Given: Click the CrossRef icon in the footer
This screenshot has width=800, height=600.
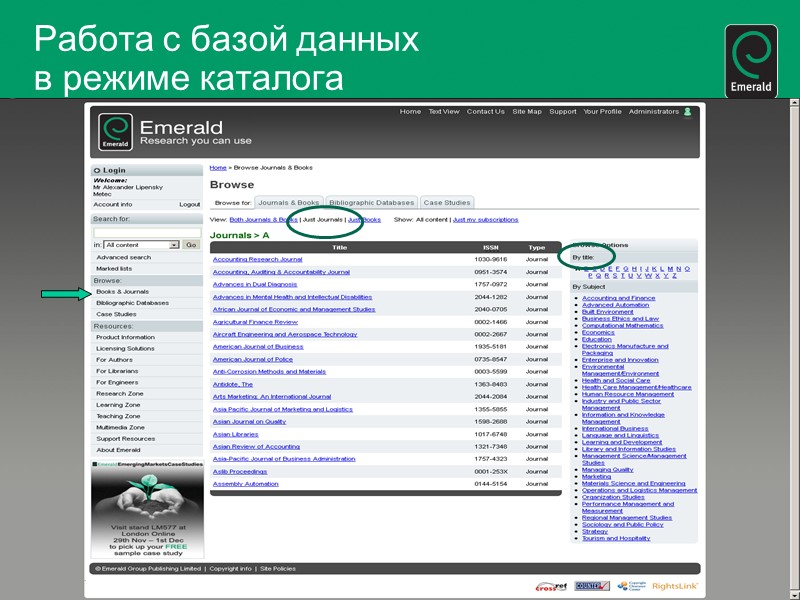Looking at the screenshot, I should tap(551, 586).
